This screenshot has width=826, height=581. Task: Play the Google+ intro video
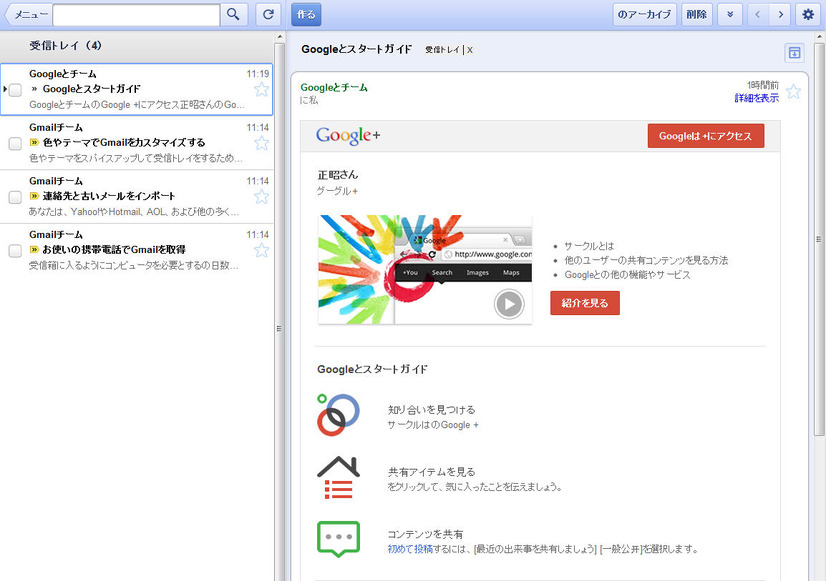pos(509,304)
